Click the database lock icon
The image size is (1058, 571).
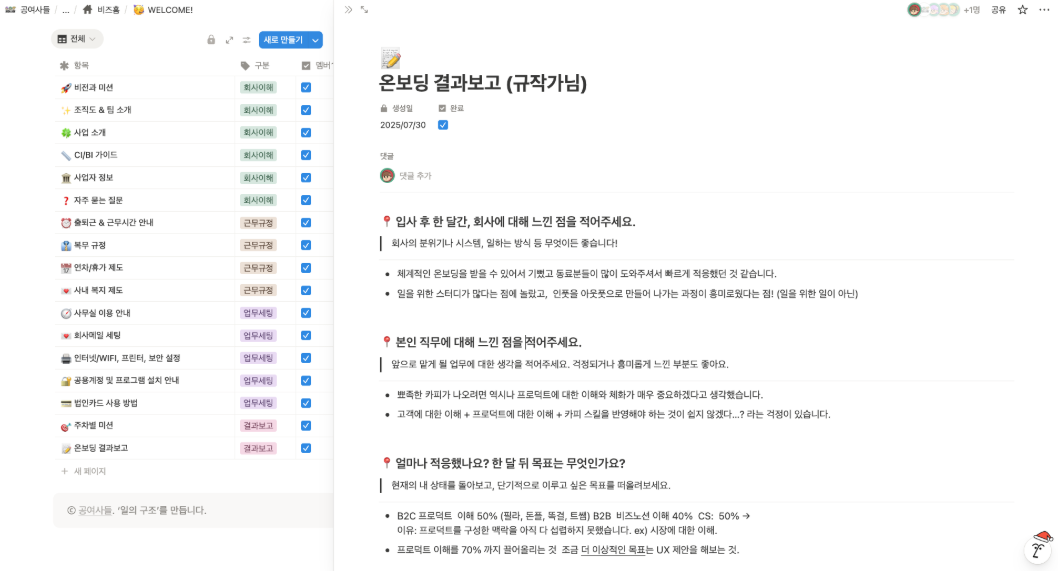(x=211, y=40)
